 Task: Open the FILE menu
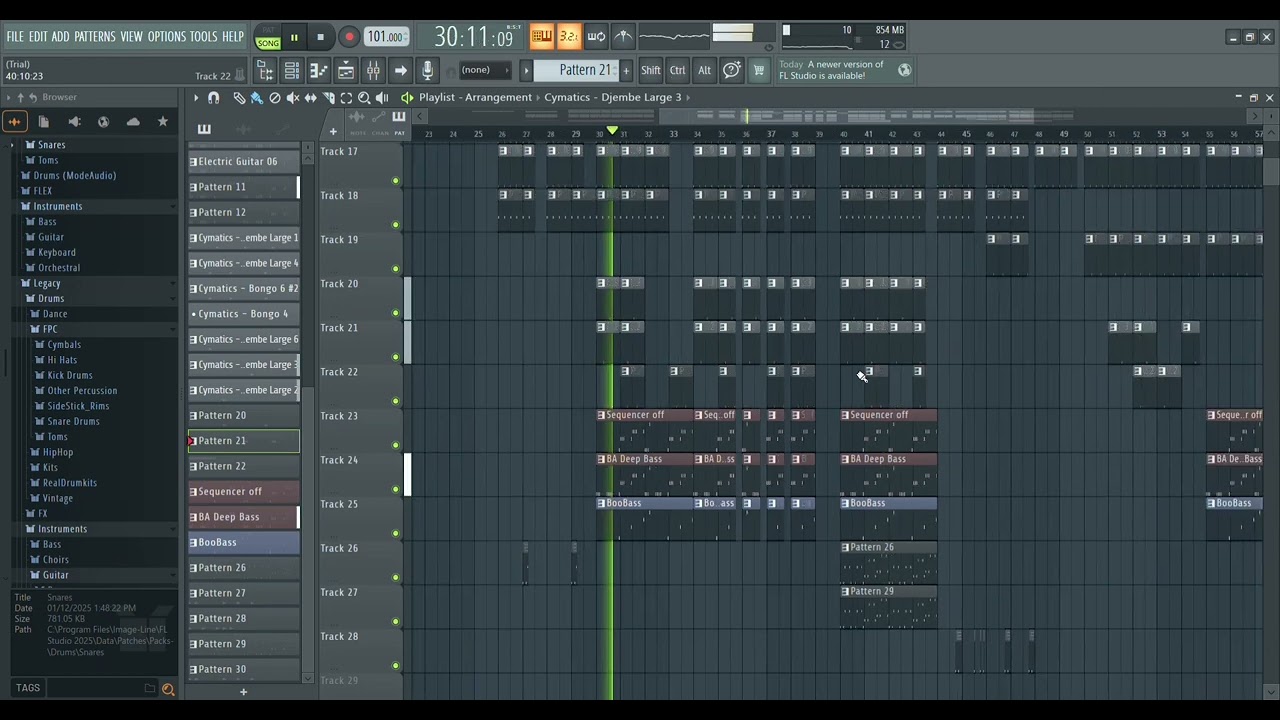(15, 37)
